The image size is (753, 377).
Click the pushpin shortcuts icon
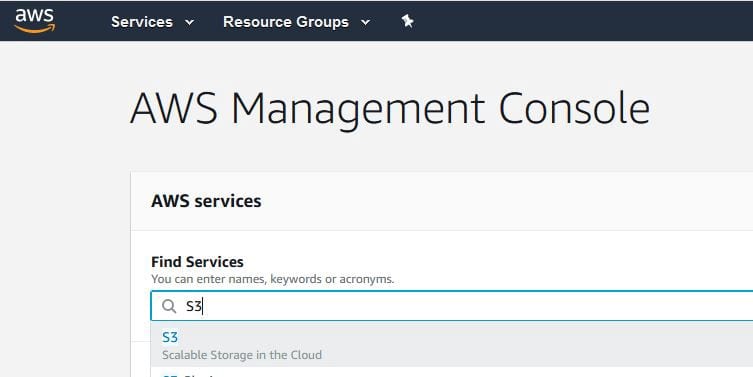tap(408, 21)
